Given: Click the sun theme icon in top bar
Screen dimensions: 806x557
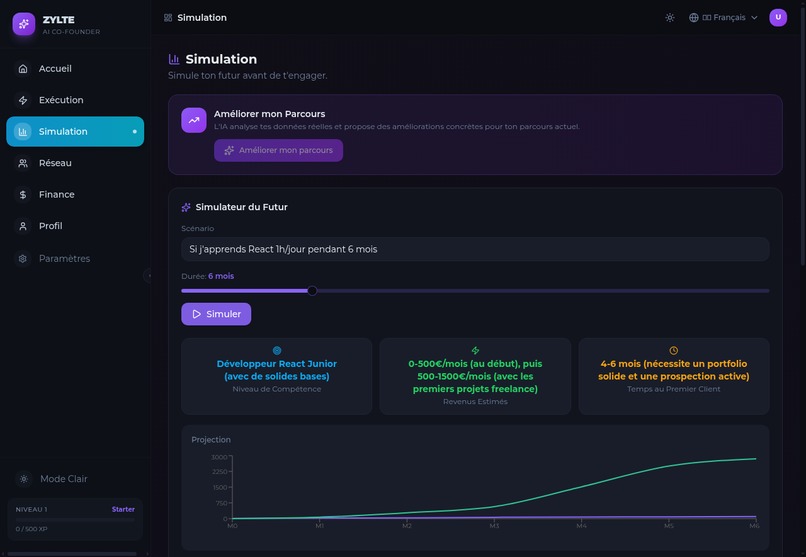Looking at the screenshot, I should [669, 17].
